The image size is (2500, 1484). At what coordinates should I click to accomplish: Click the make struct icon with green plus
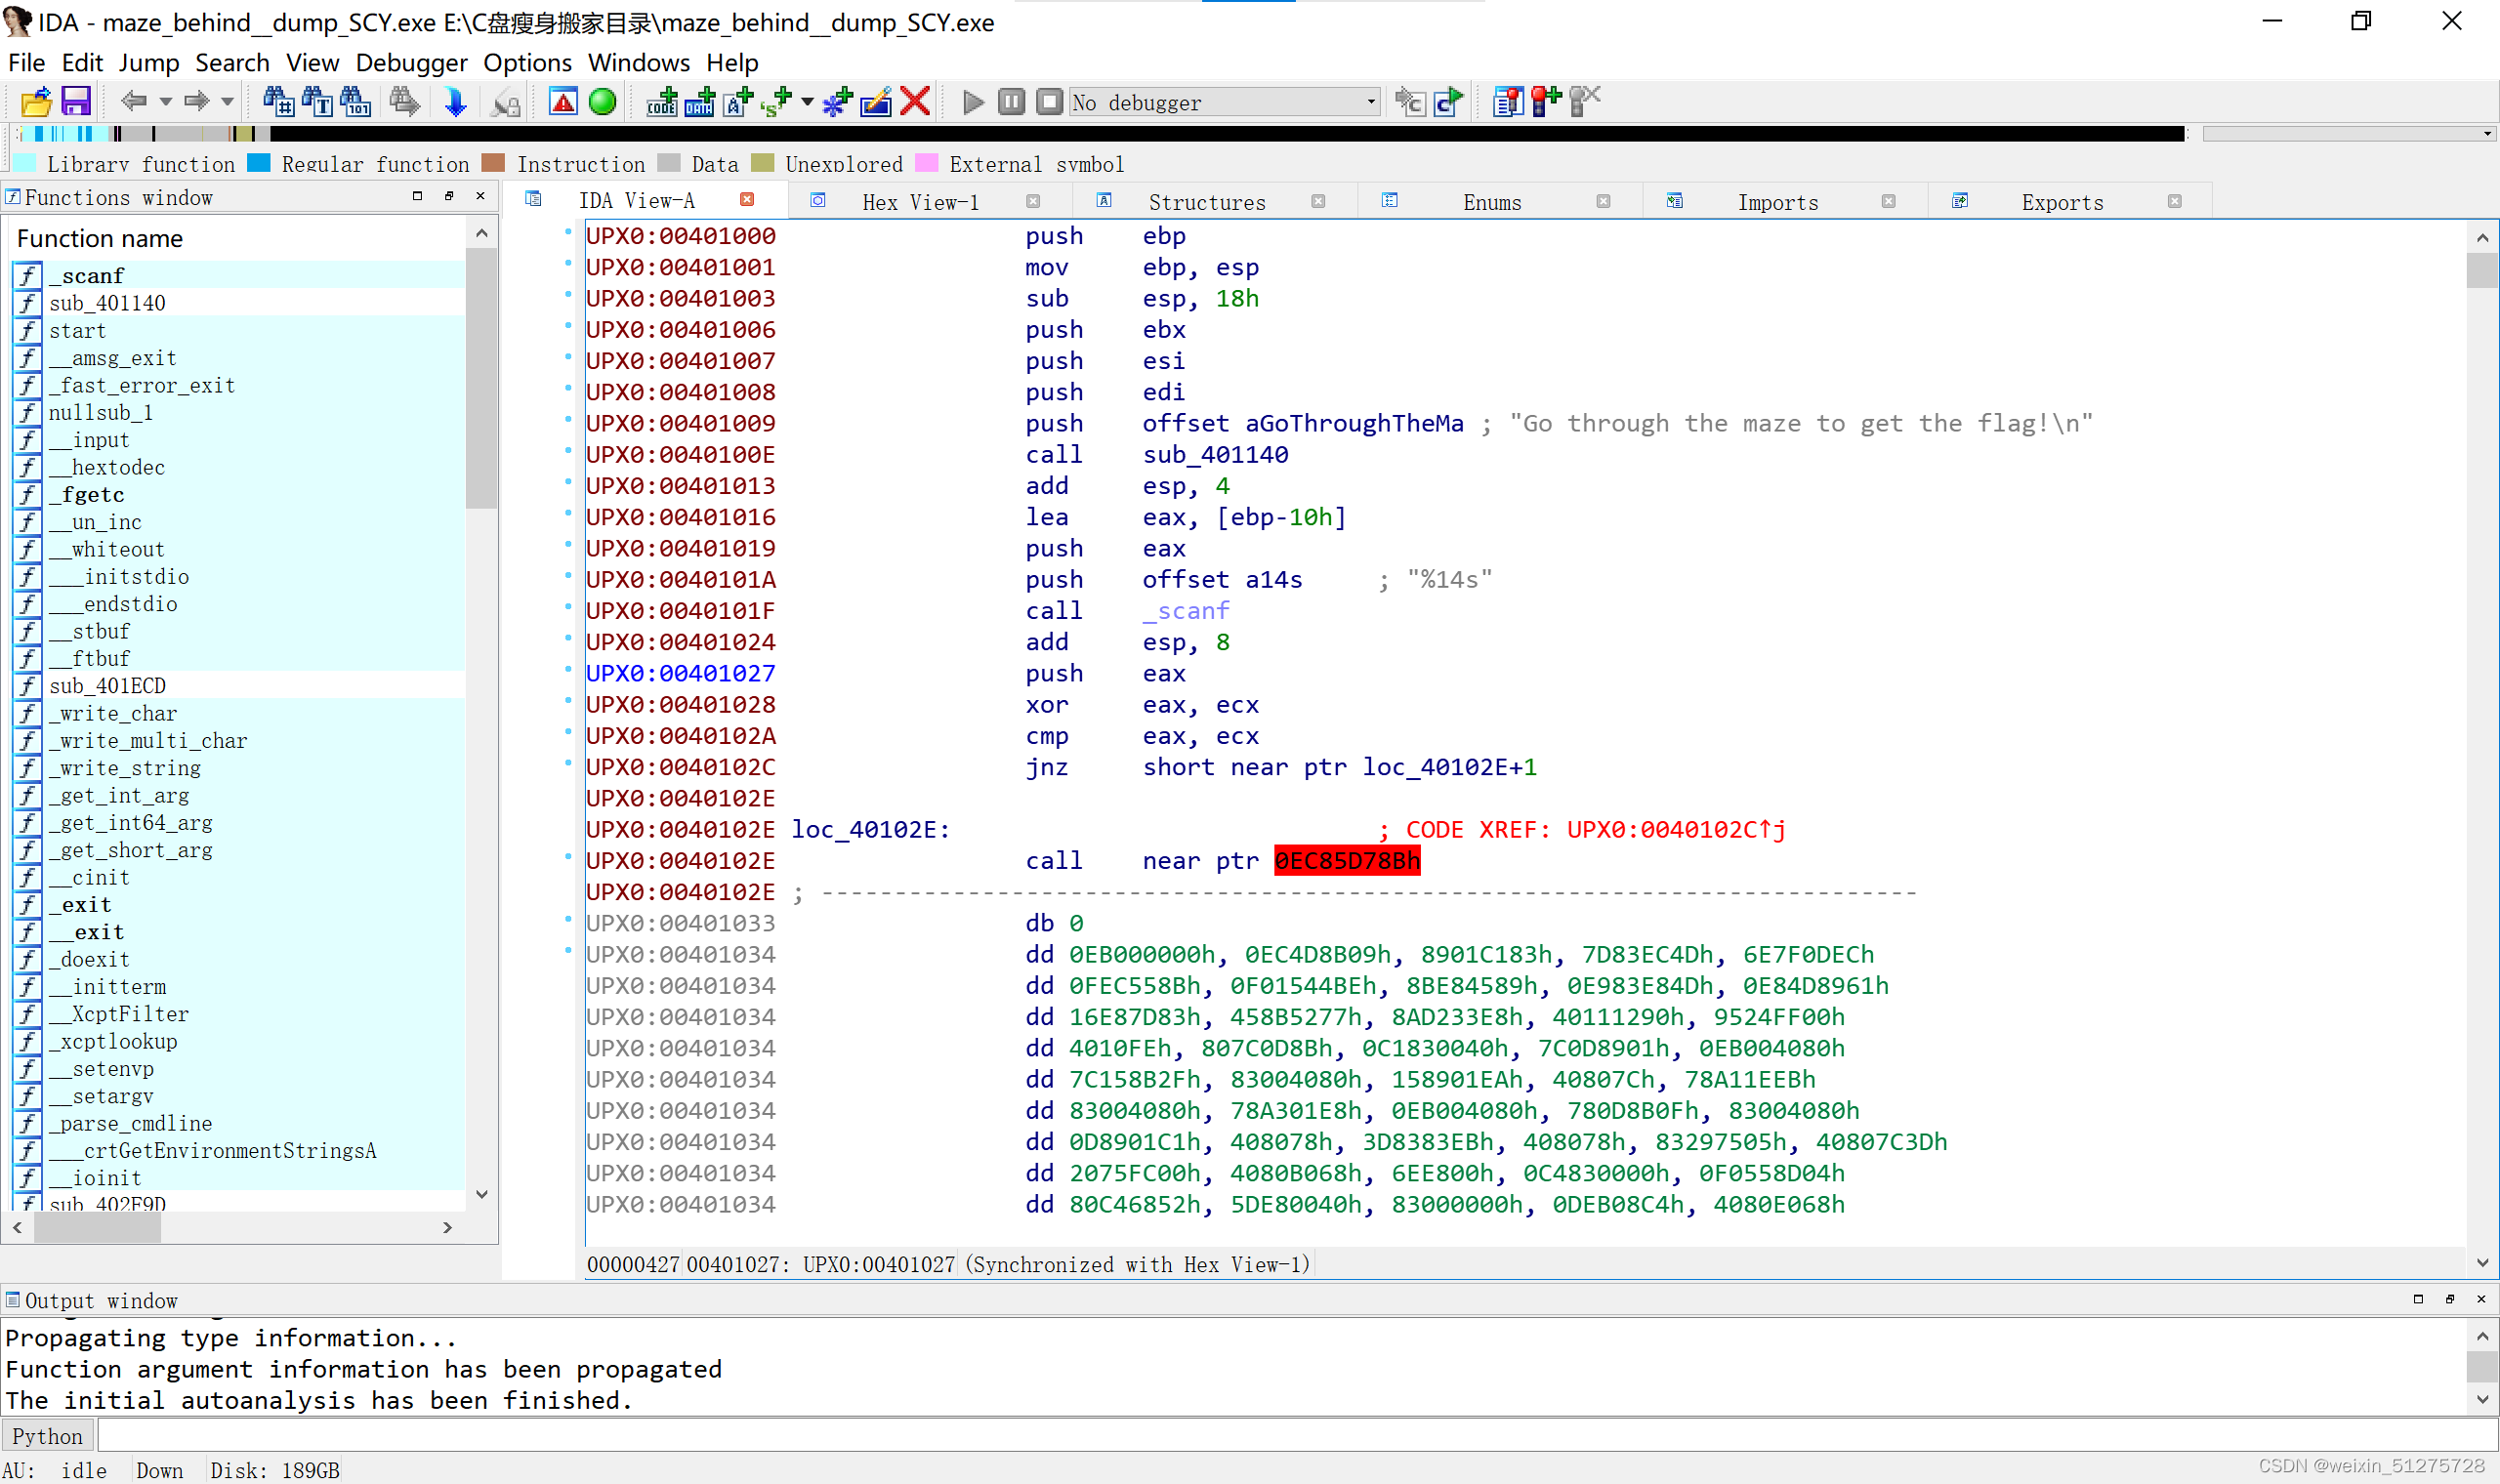coord(776,101)
